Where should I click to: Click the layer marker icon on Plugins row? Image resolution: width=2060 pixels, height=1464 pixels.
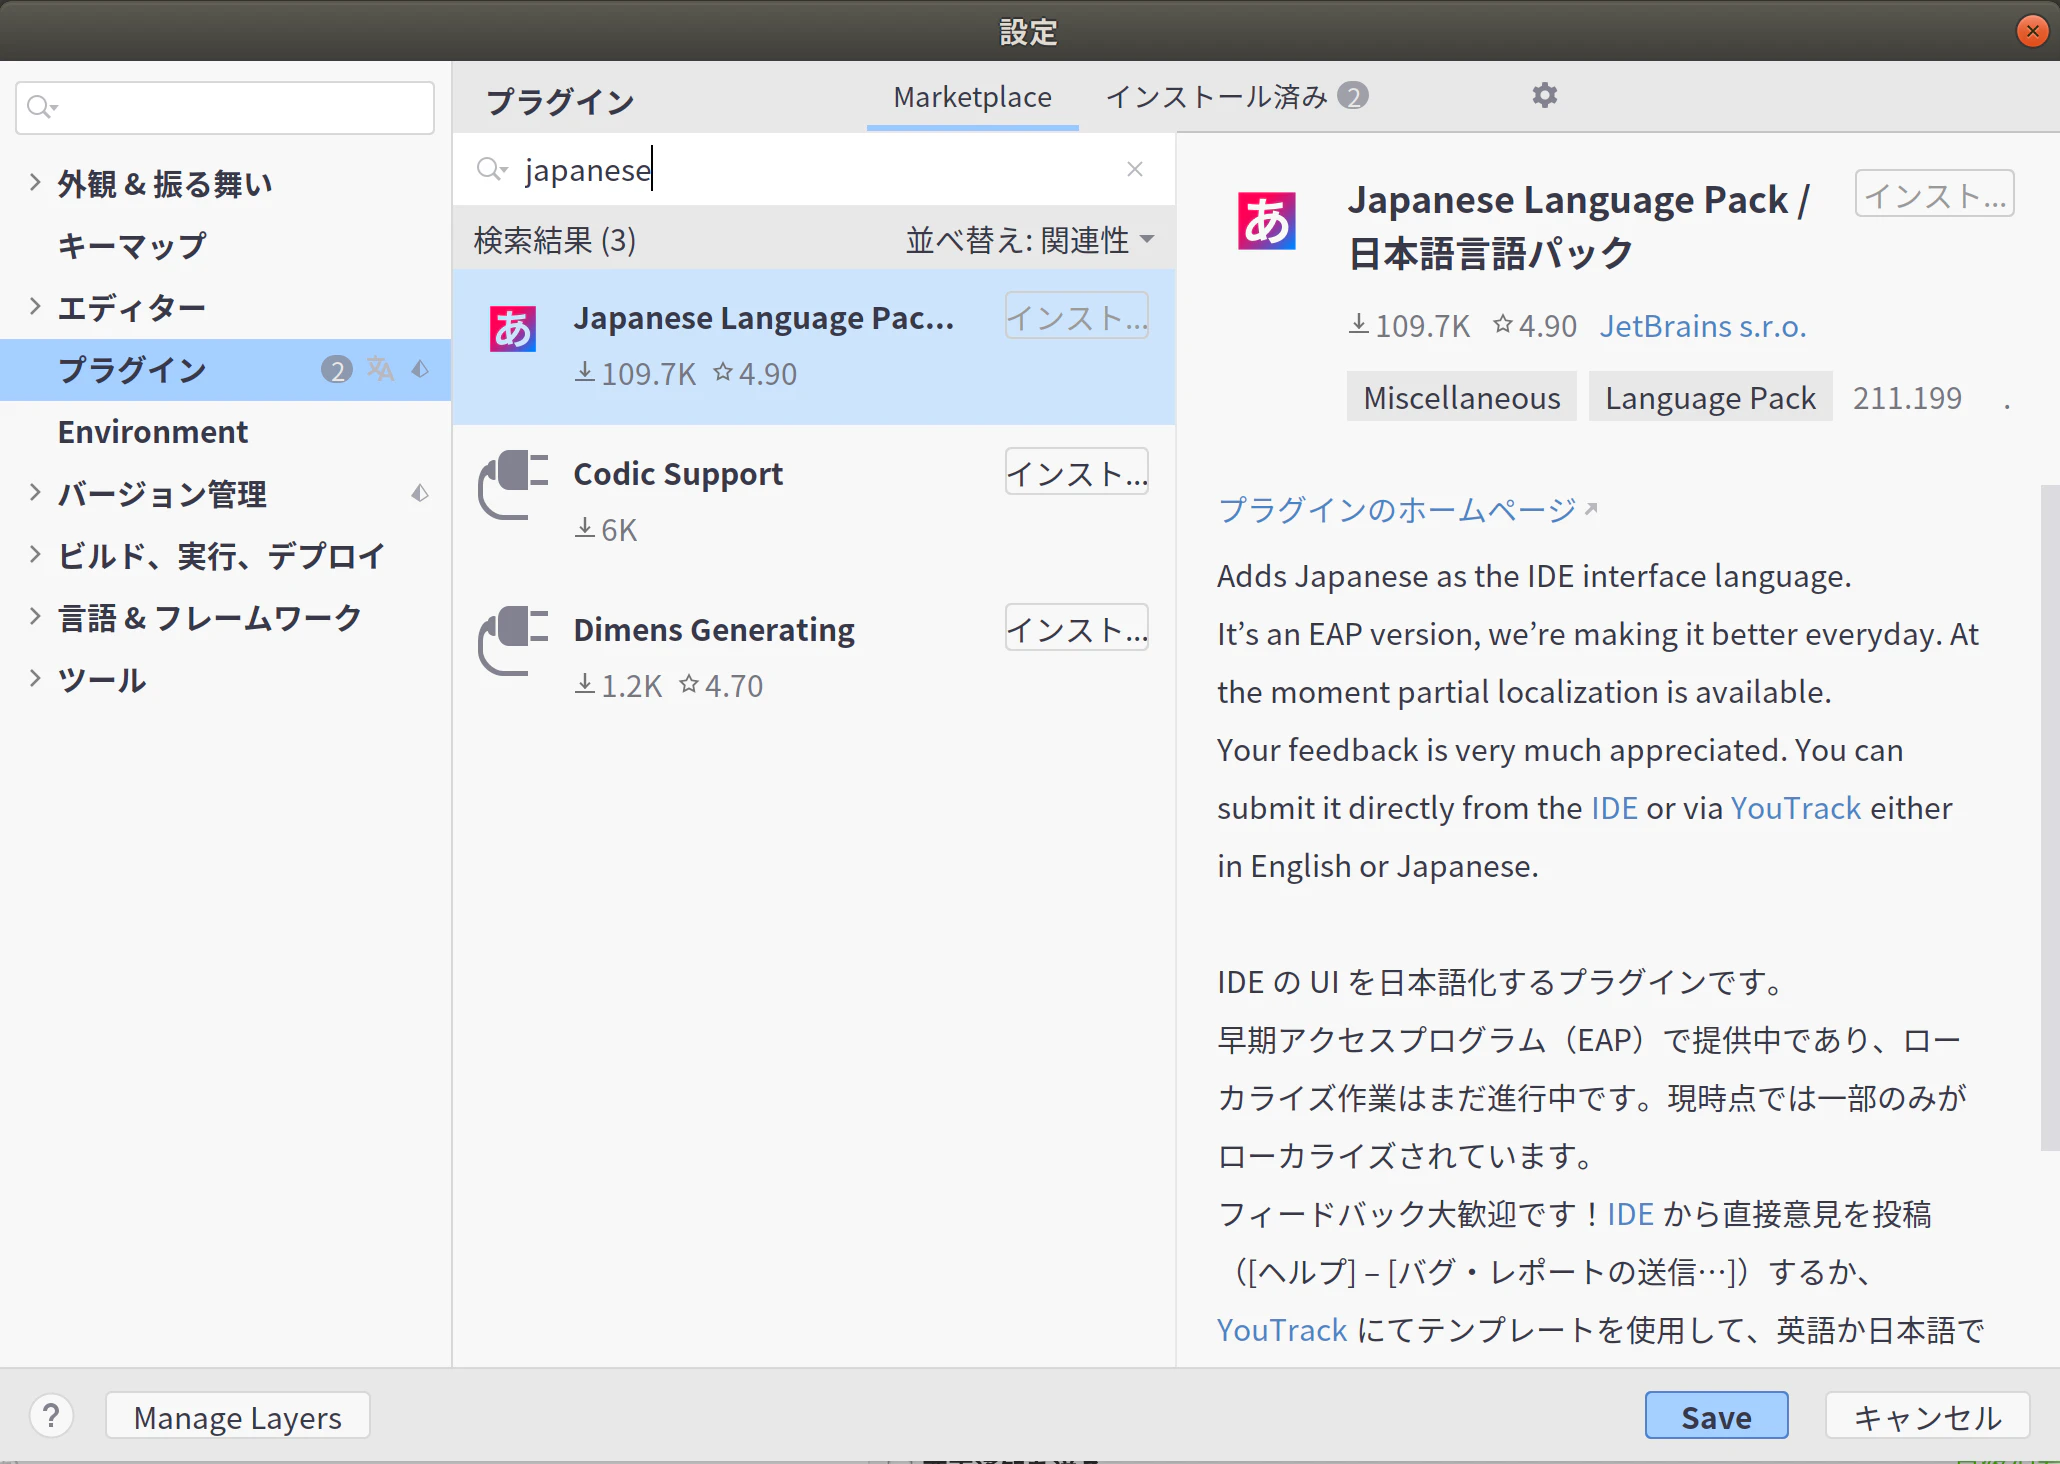(420, 369)
